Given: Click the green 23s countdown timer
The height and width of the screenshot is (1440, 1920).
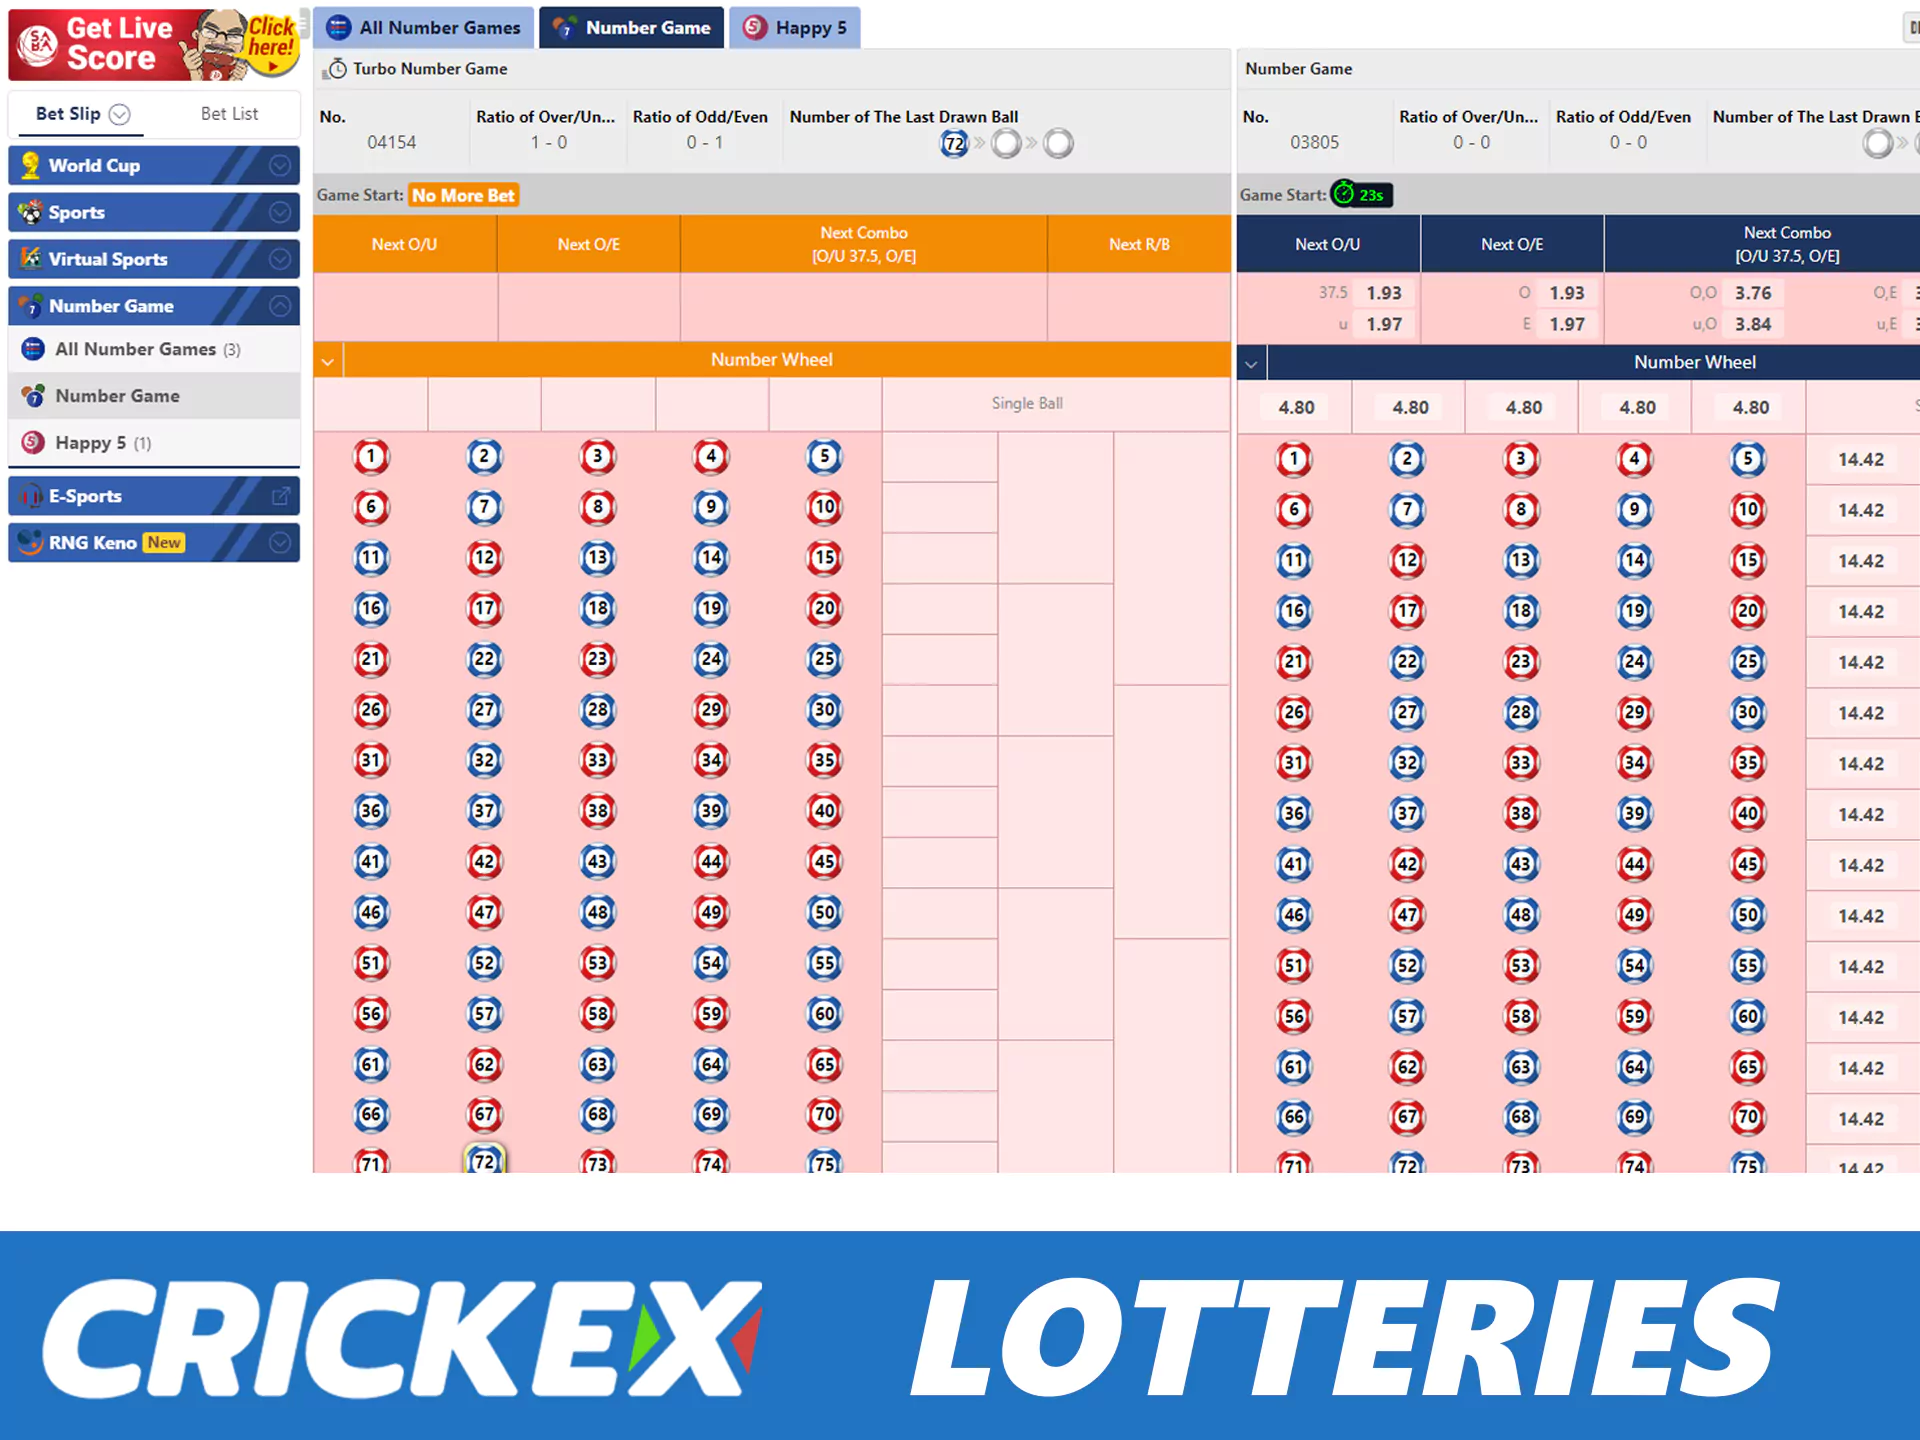Looking at the screenshot, I should (1362, 195).
